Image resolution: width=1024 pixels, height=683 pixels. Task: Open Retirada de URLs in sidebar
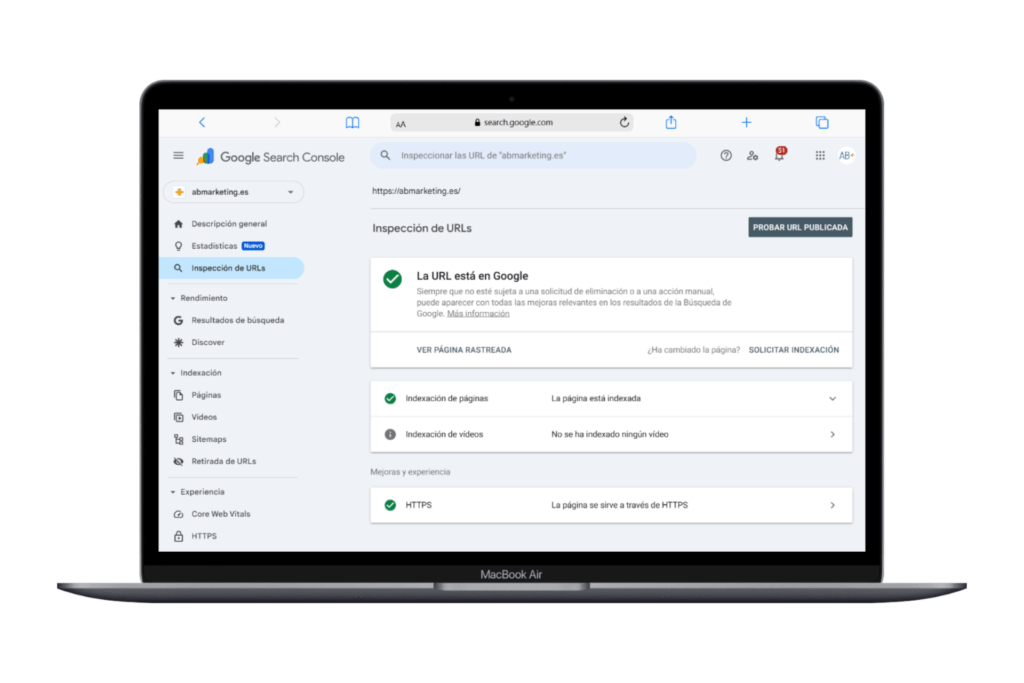click(x=223, y=462)
